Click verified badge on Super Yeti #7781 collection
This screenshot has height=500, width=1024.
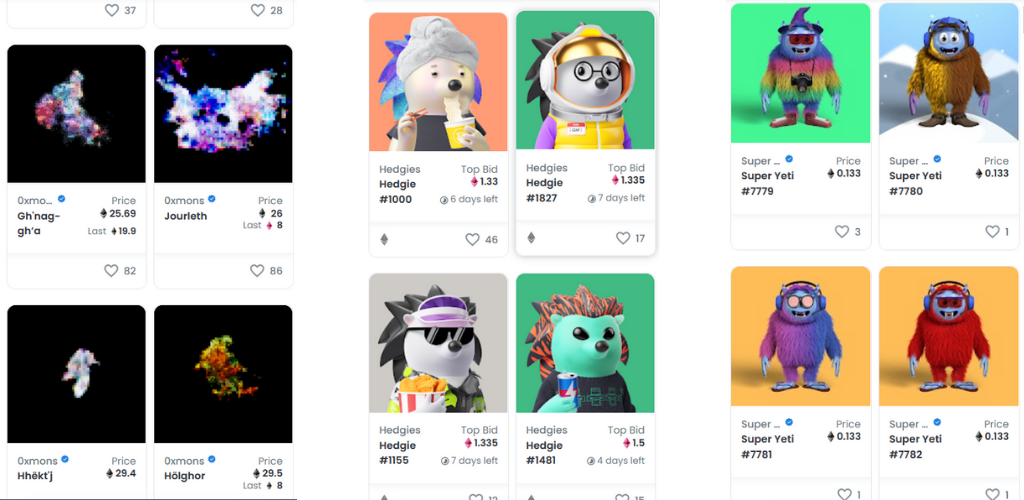[x=789, y=422]
